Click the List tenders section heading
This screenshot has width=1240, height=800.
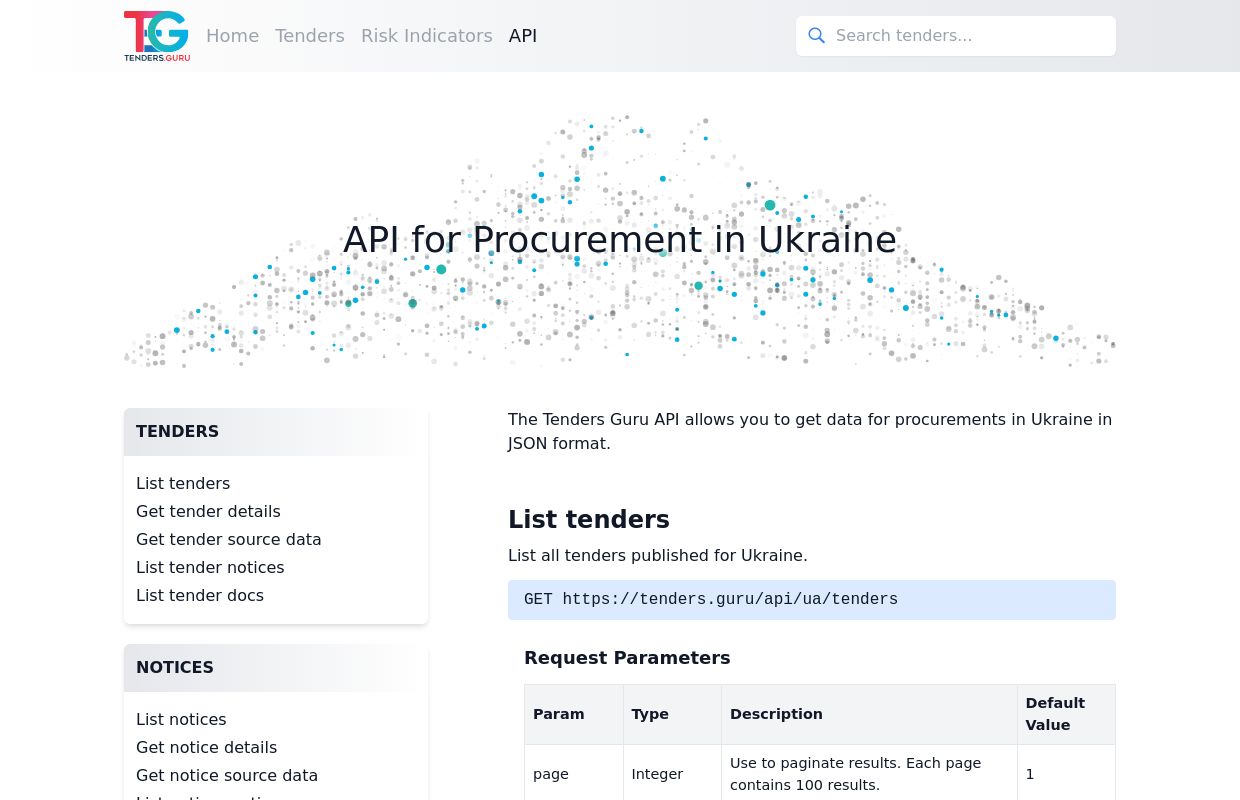(589, 520)
